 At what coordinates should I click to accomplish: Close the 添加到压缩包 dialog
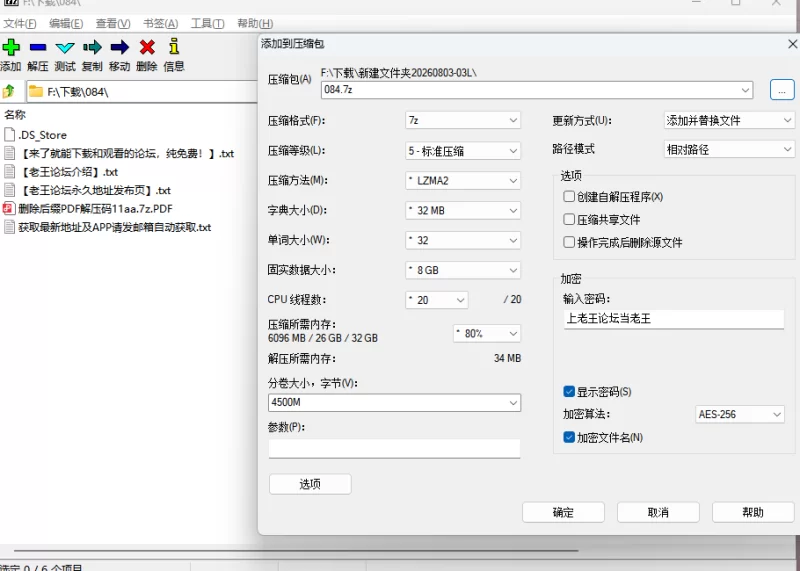tap(792, 44)
